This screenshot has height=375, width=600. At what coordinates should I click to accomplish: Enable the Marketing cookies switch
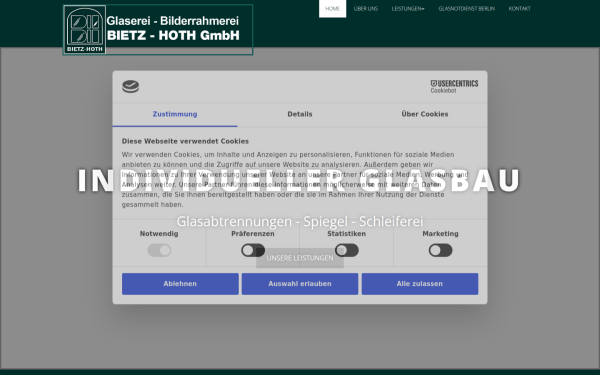tap(440, 250)
